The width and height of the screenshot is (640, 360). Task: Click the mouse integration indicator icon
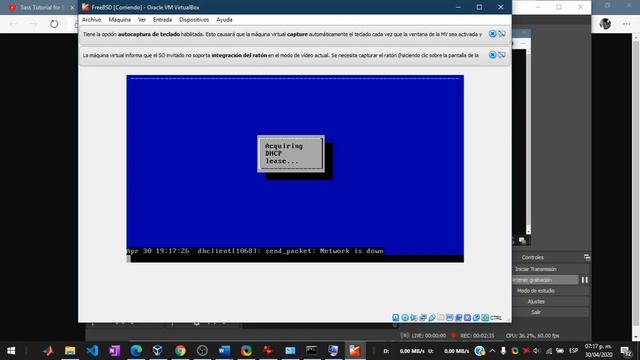[x=476, y=318]
